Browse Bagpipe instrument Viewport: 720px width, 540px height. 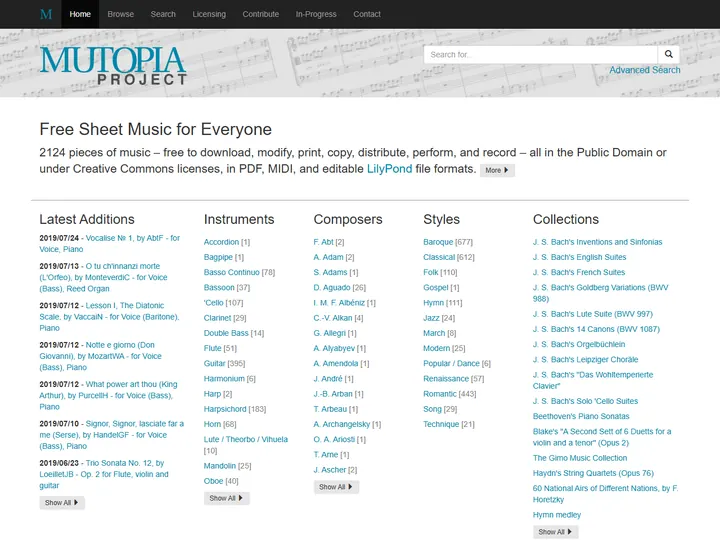[218, 257]
